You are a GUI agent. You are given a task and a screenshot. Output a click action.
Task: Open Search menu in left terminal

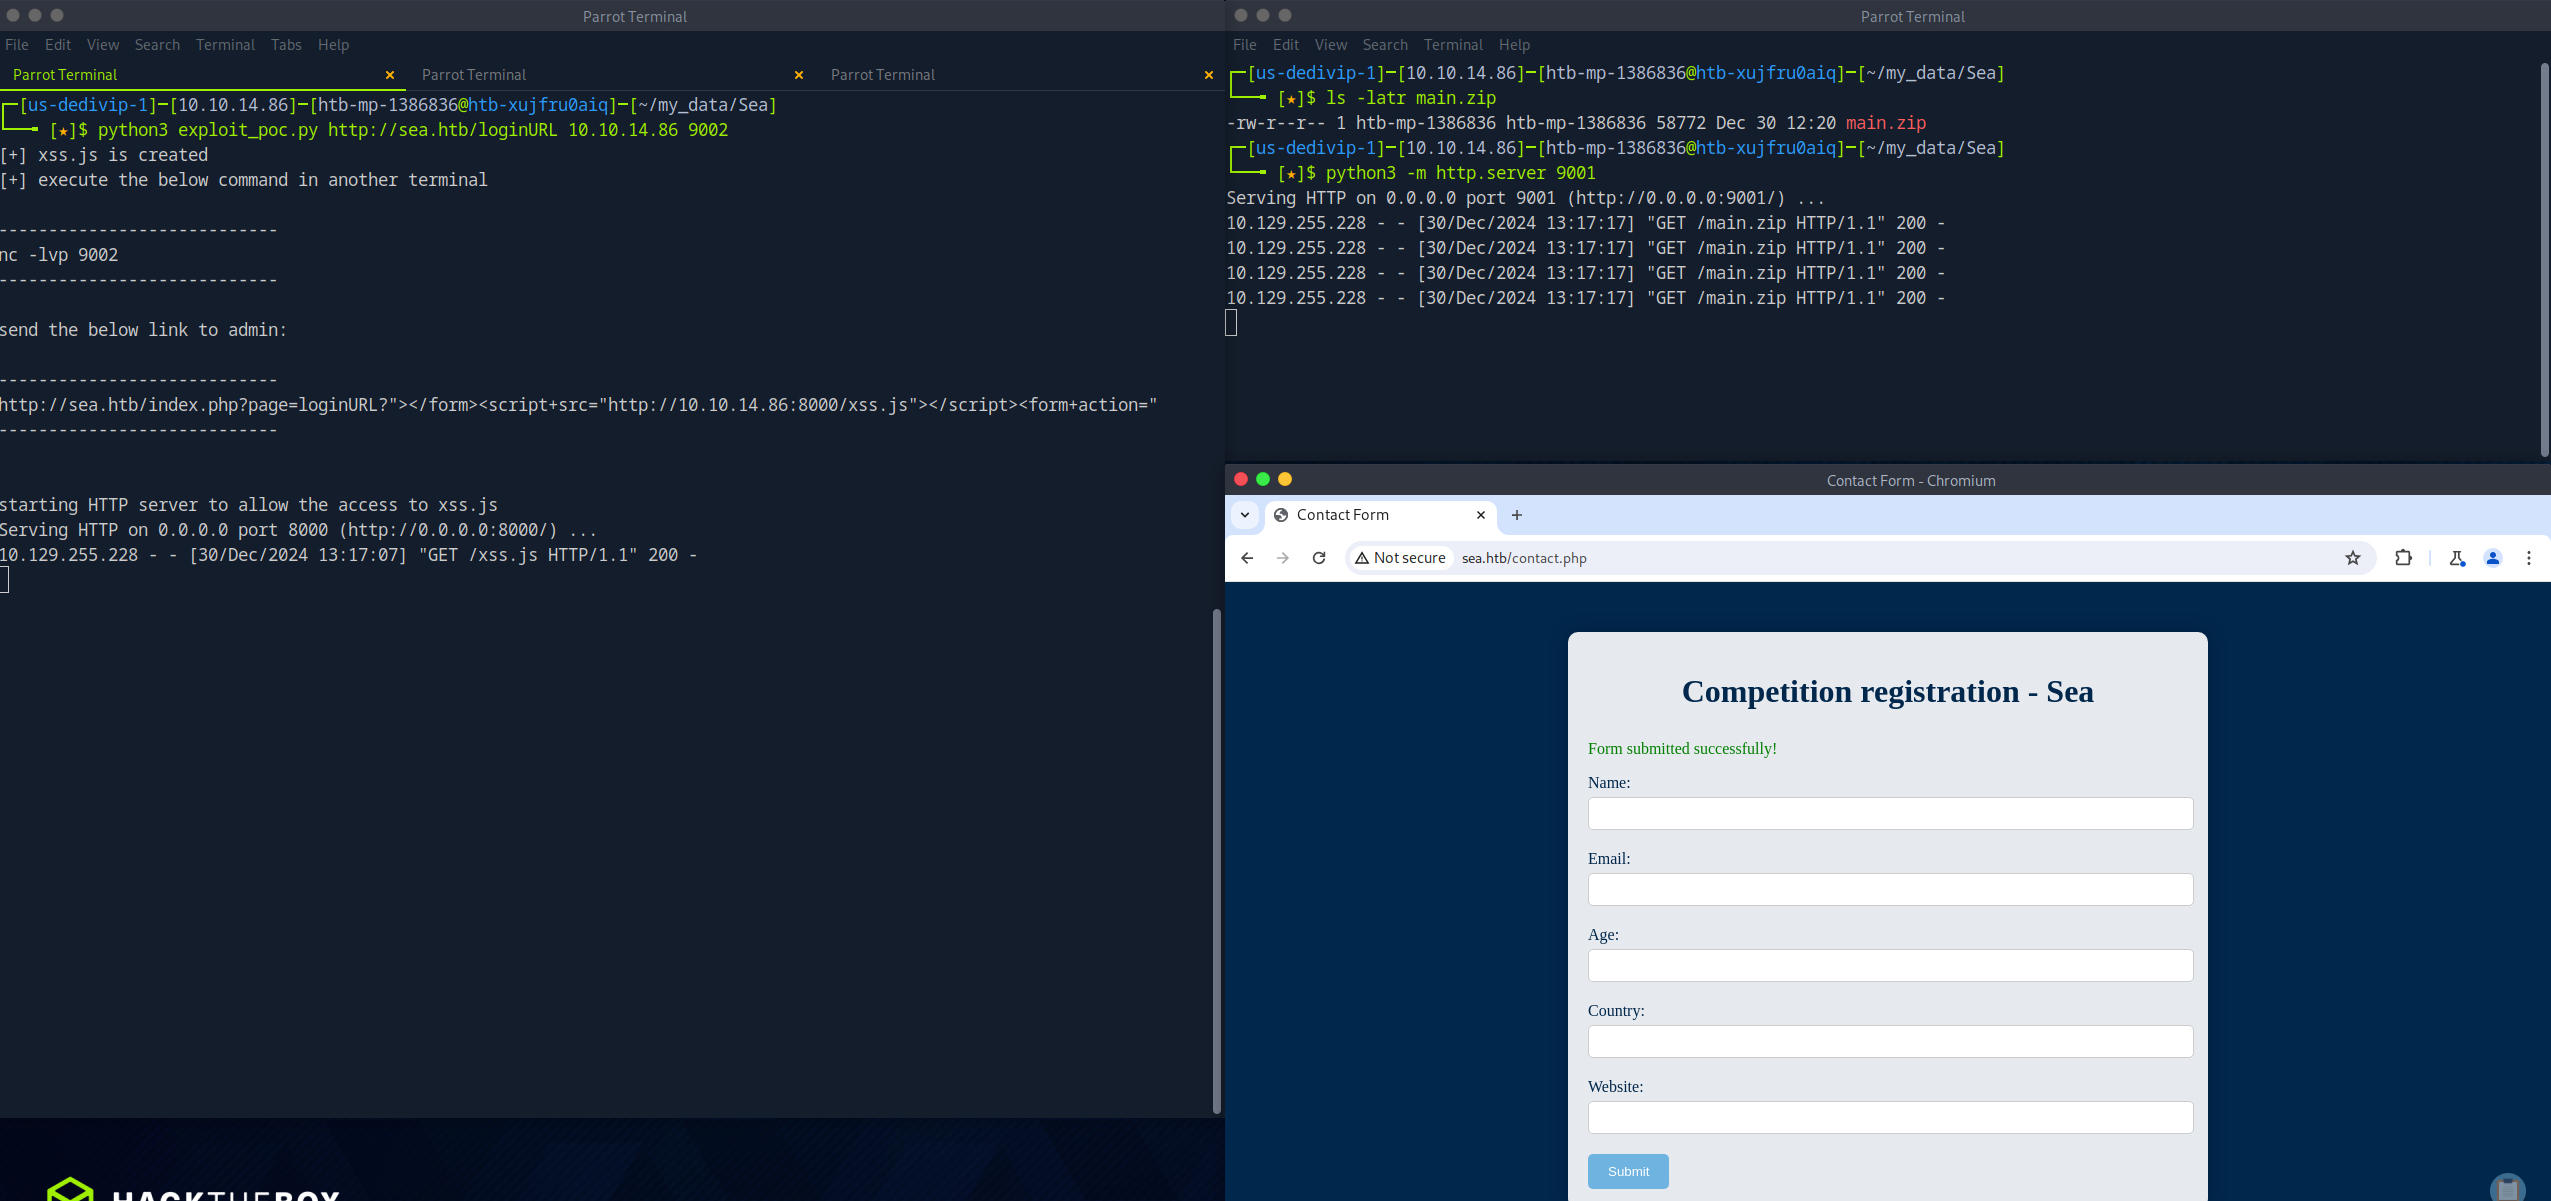[157, 45]
